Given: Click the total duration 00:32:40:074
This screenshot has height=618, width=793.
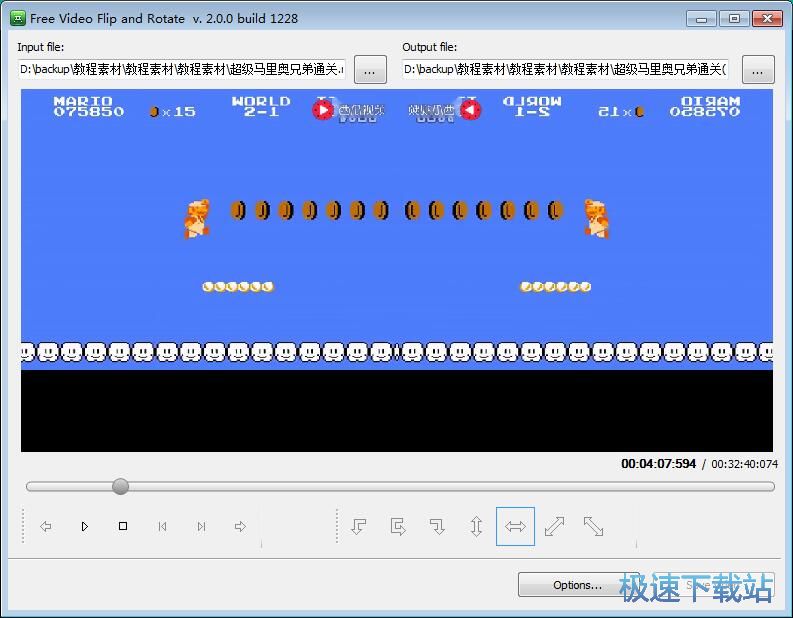Looking at the screenshot, I should (744, 464).
